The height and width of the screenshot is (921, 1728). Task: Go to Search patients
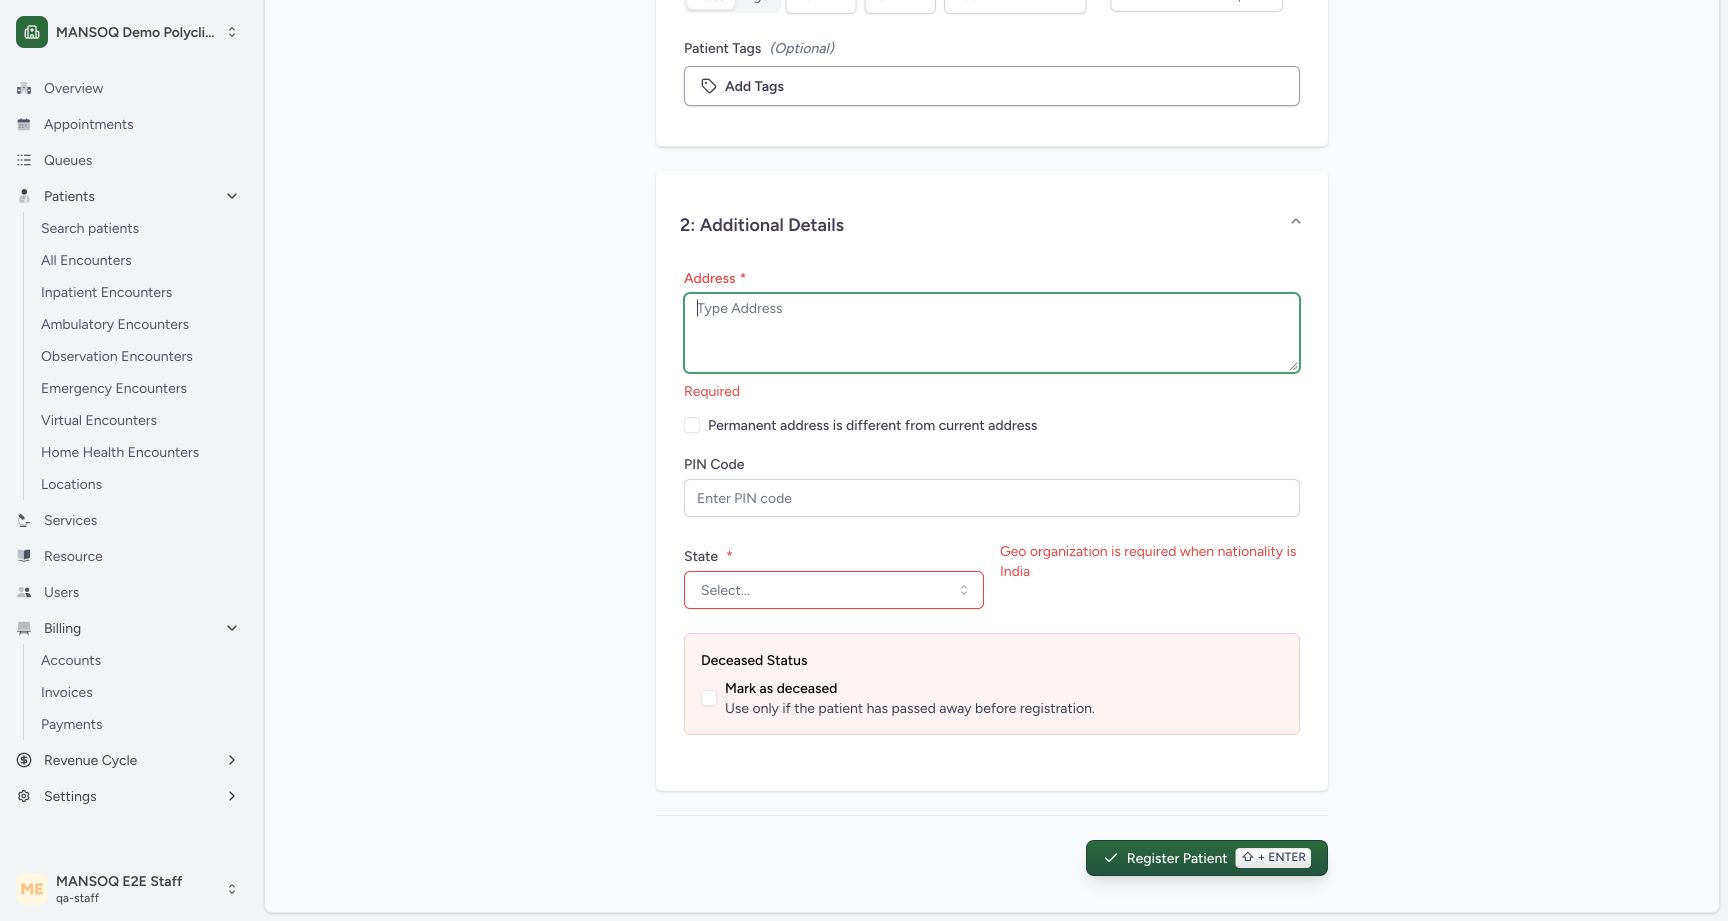[x=90, y=228]
